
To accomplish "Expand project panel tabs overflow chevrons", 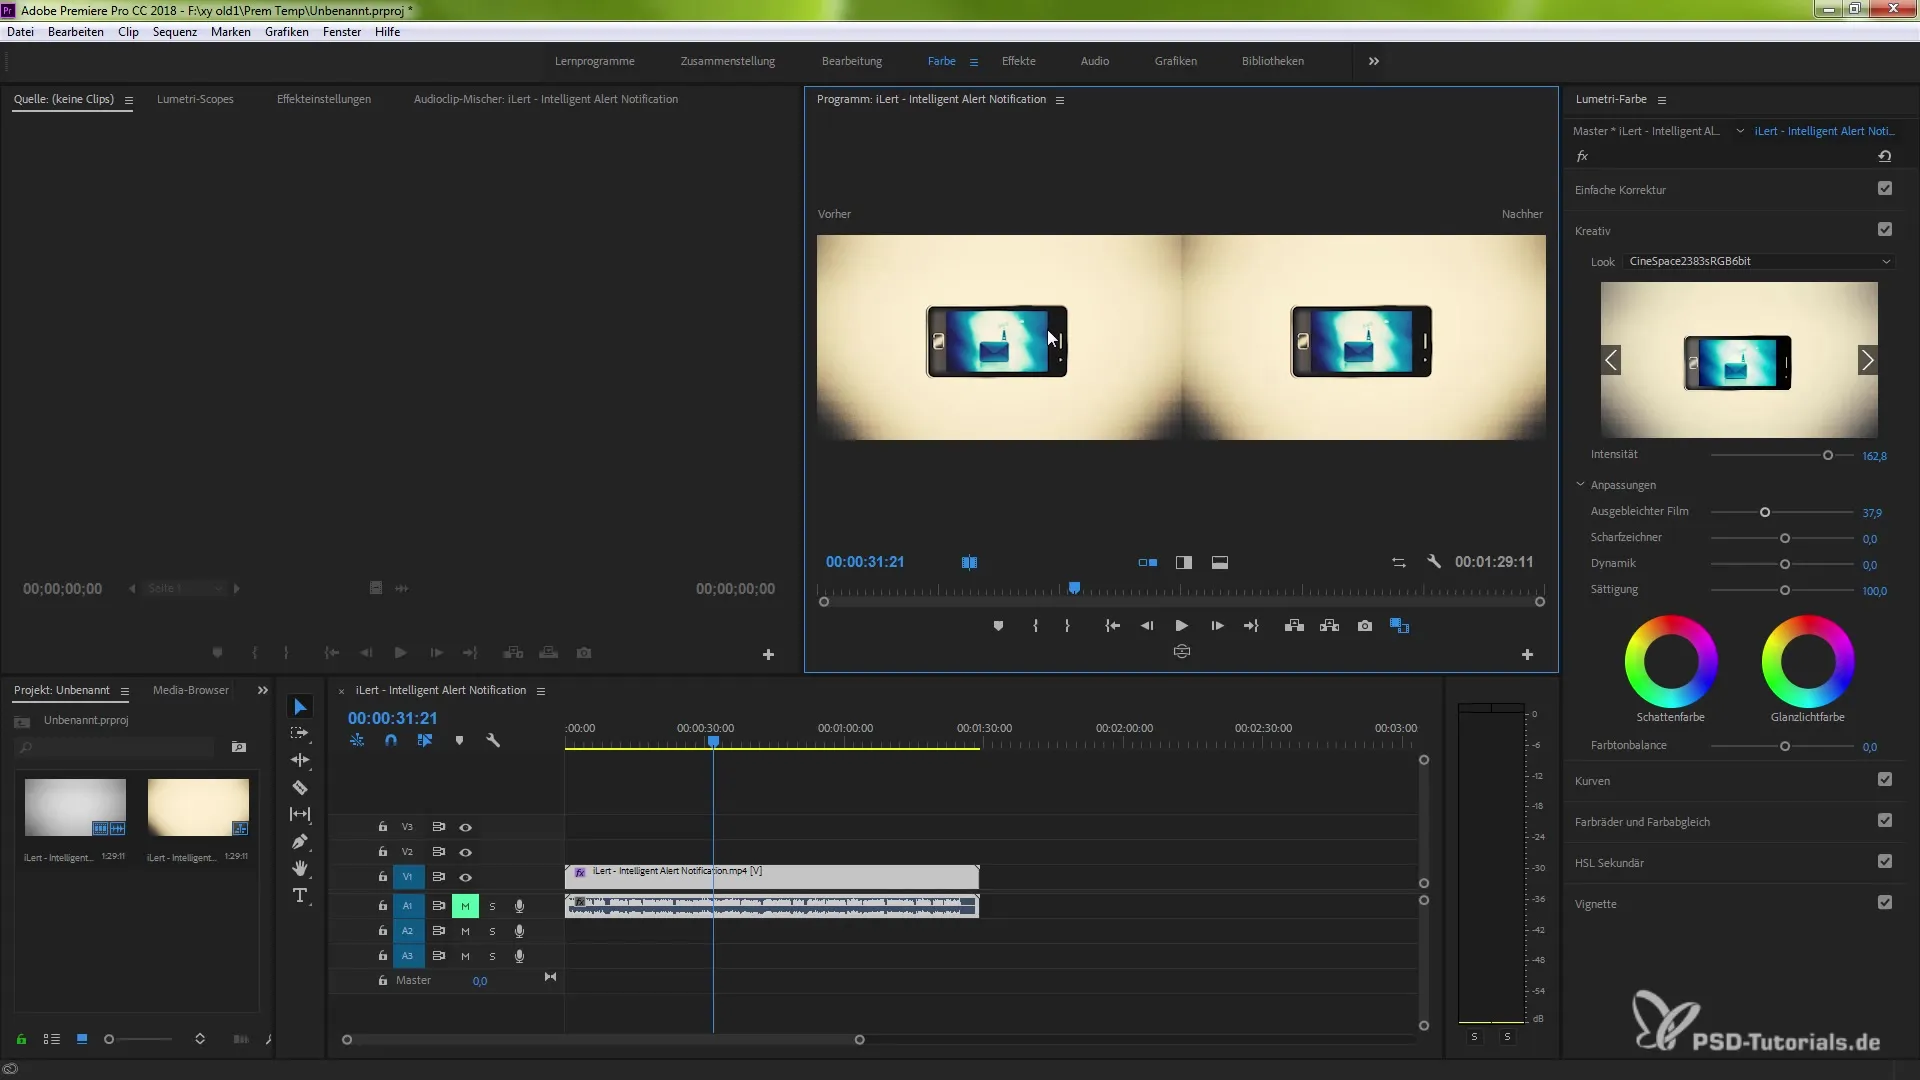I will click(x=263, y=690).
